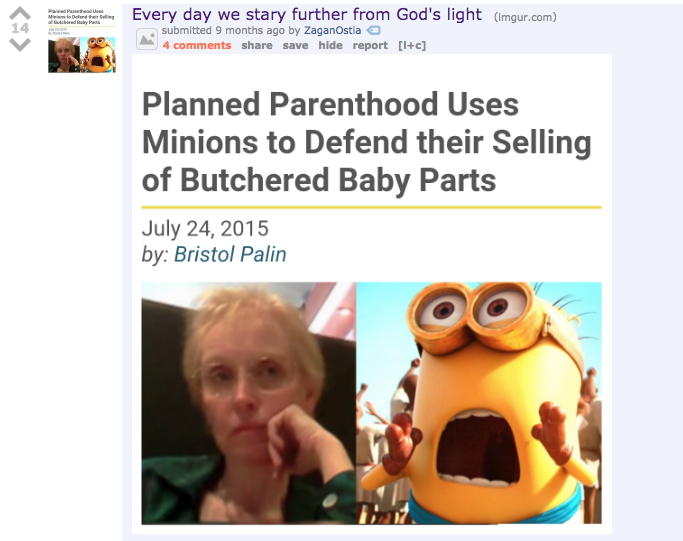Open ZaganOstia's user profile

pyautogui.click(x=332, y=30)
